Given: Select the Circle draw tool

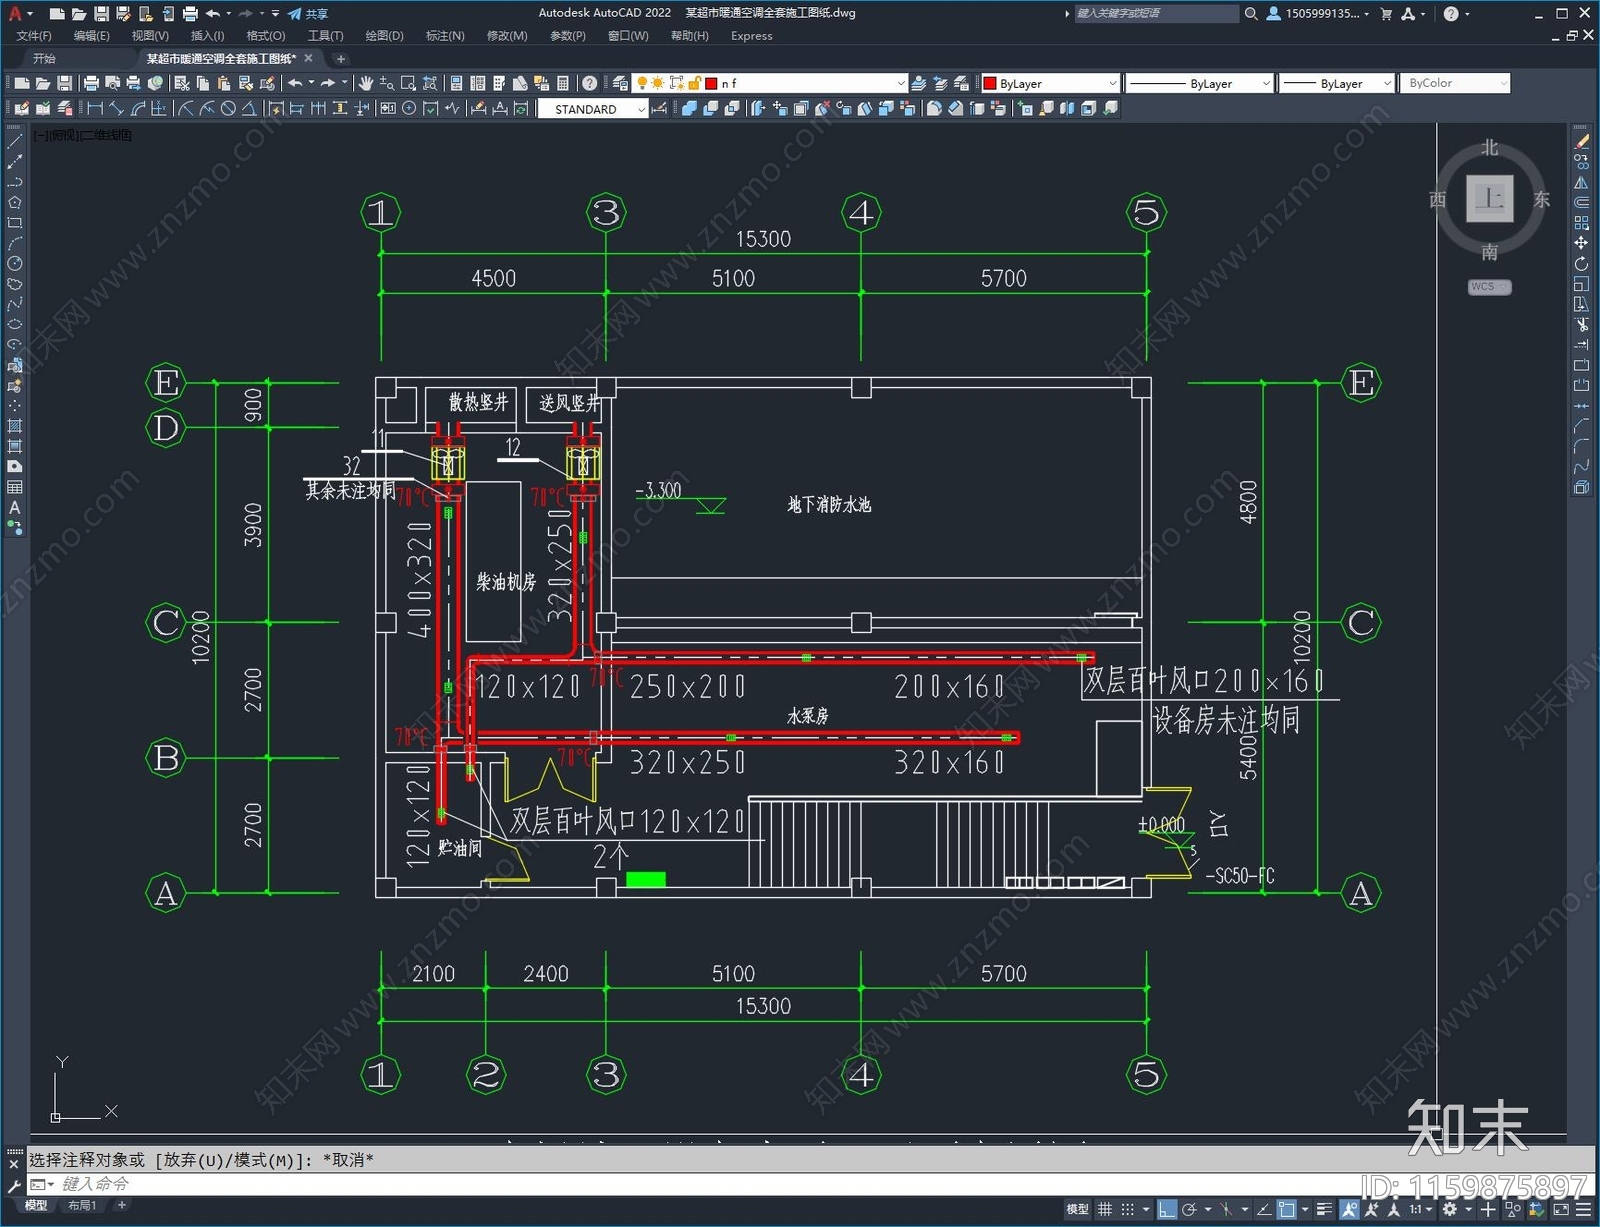Looking at the screenshot, I should pyautogui.click(x=15, y=264).
